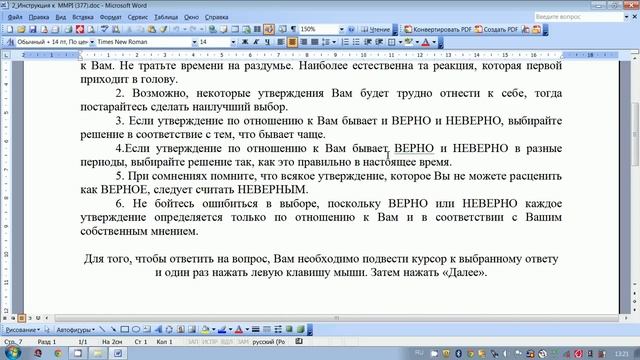Open Chrome from the taskbar

[x=58, y=353]
